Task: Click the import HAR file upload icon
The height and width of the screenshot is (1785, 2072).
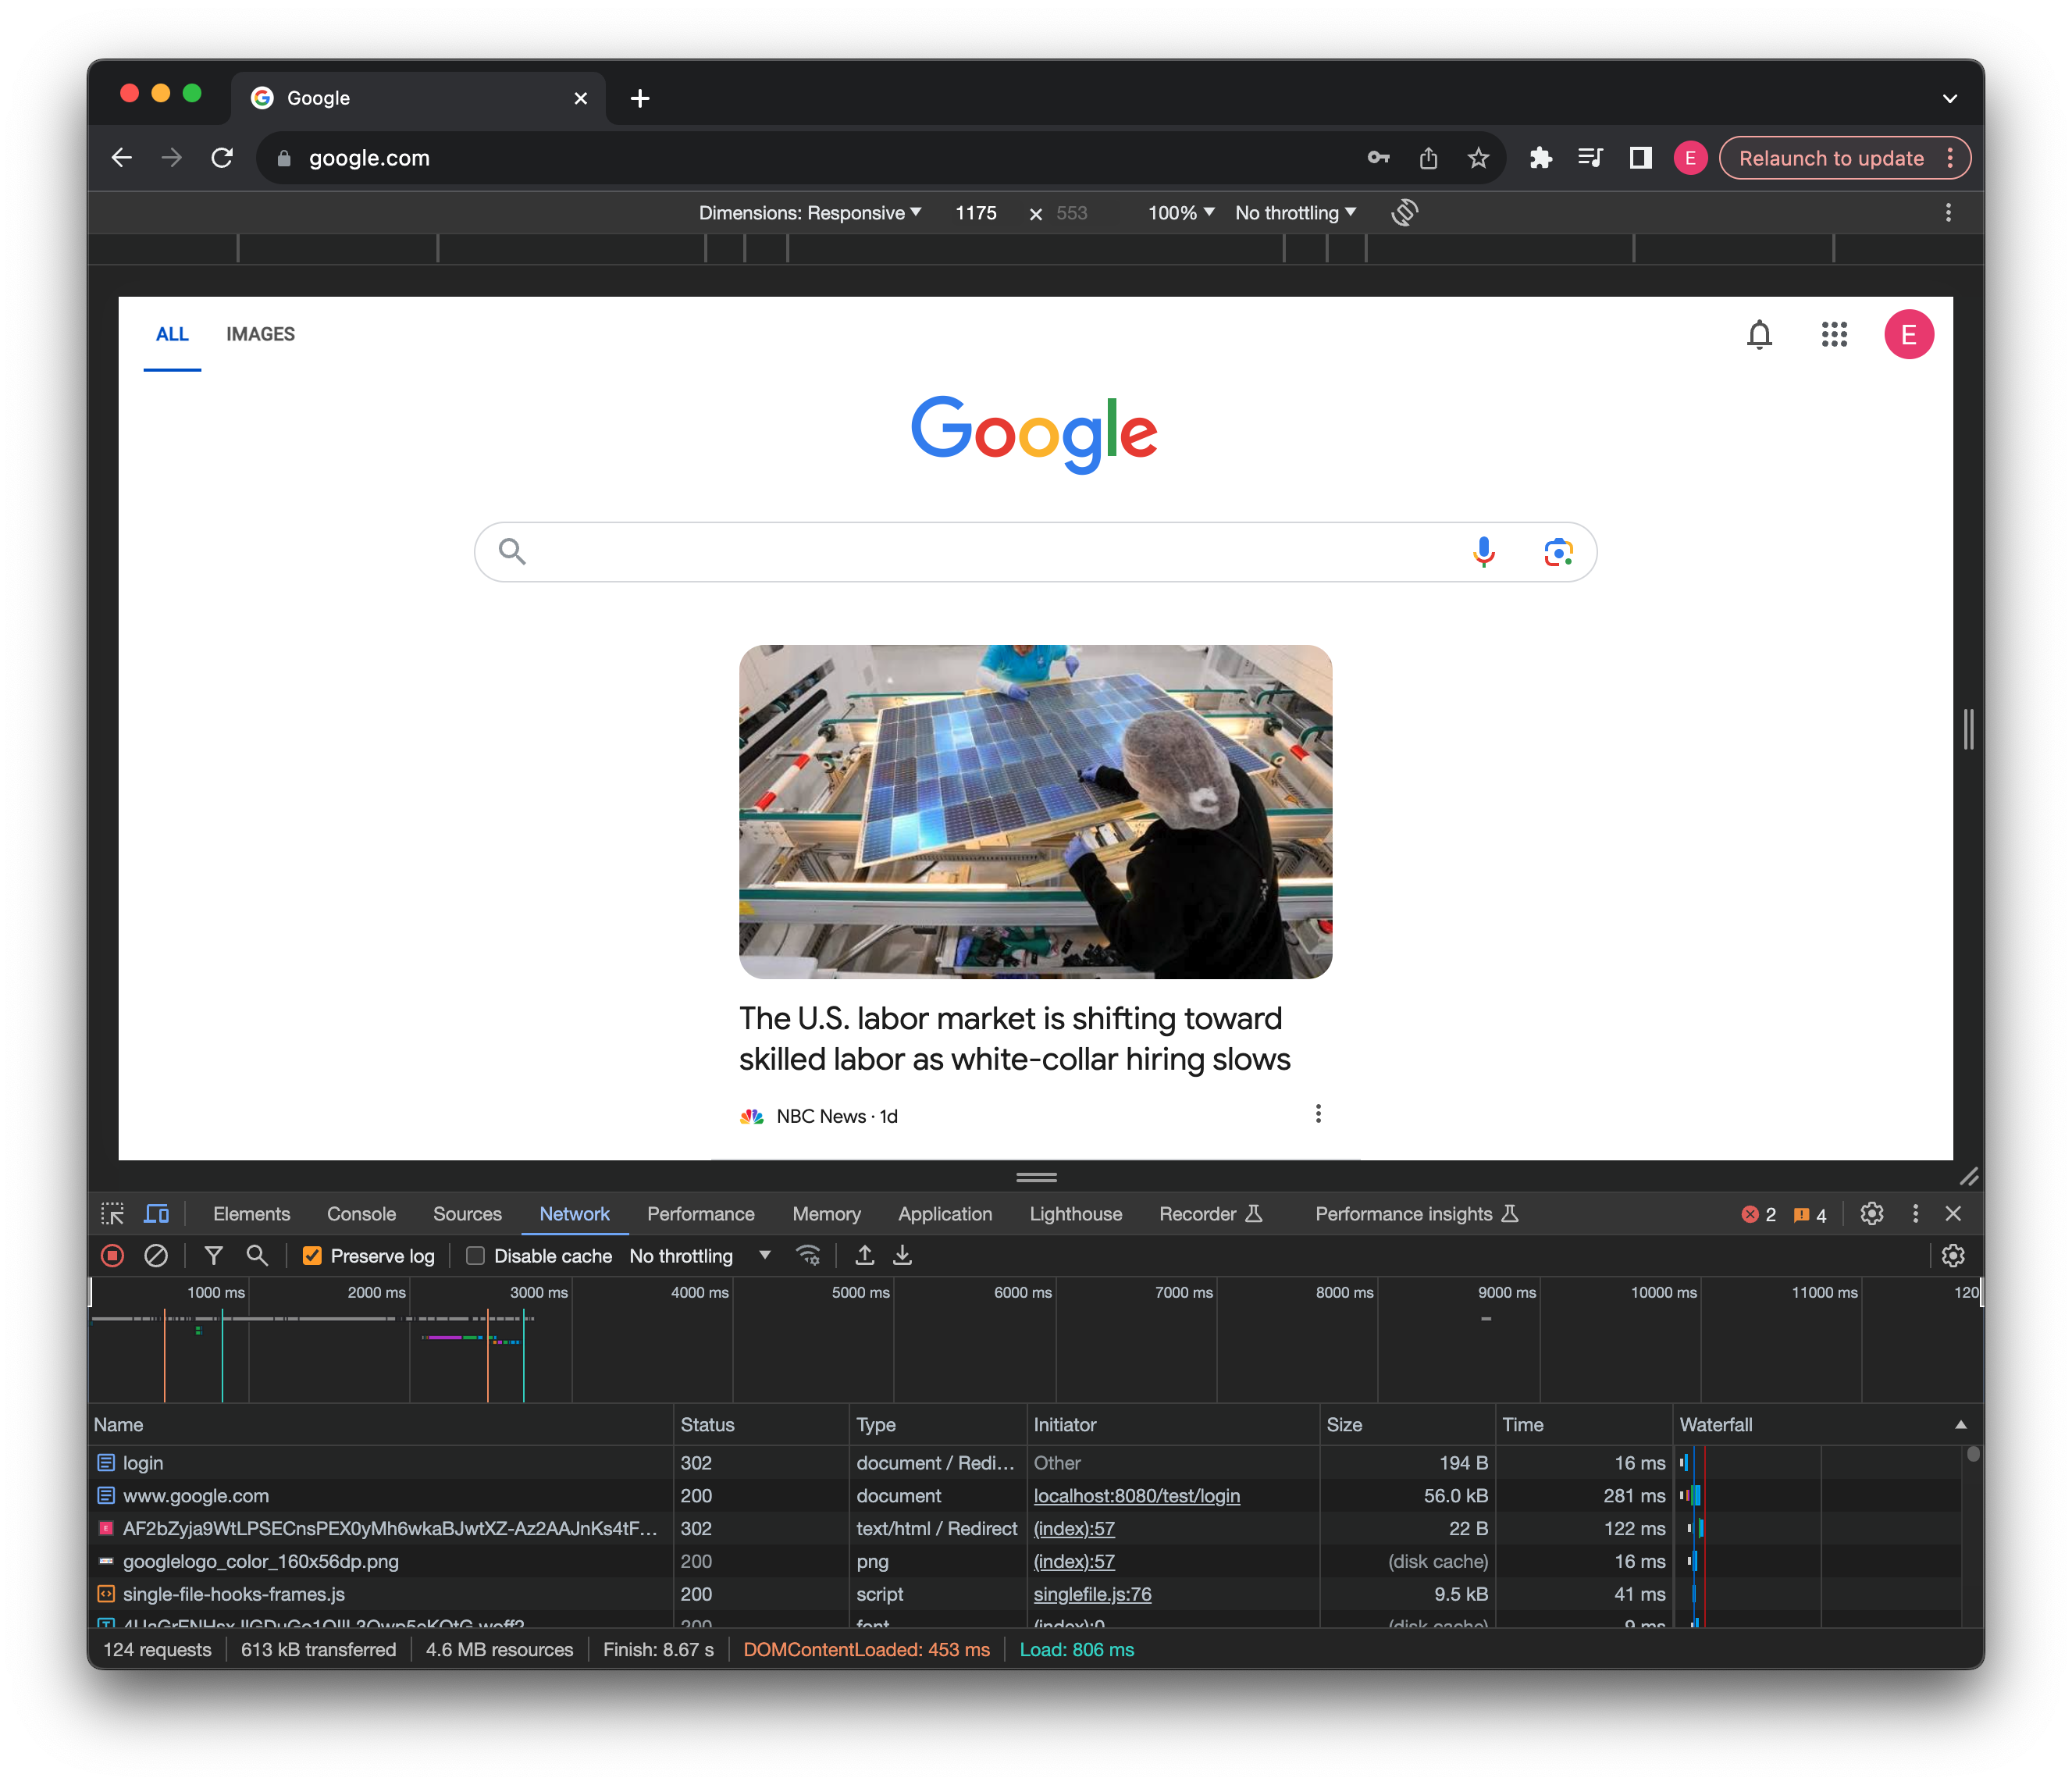Action: pos(865,1255)
